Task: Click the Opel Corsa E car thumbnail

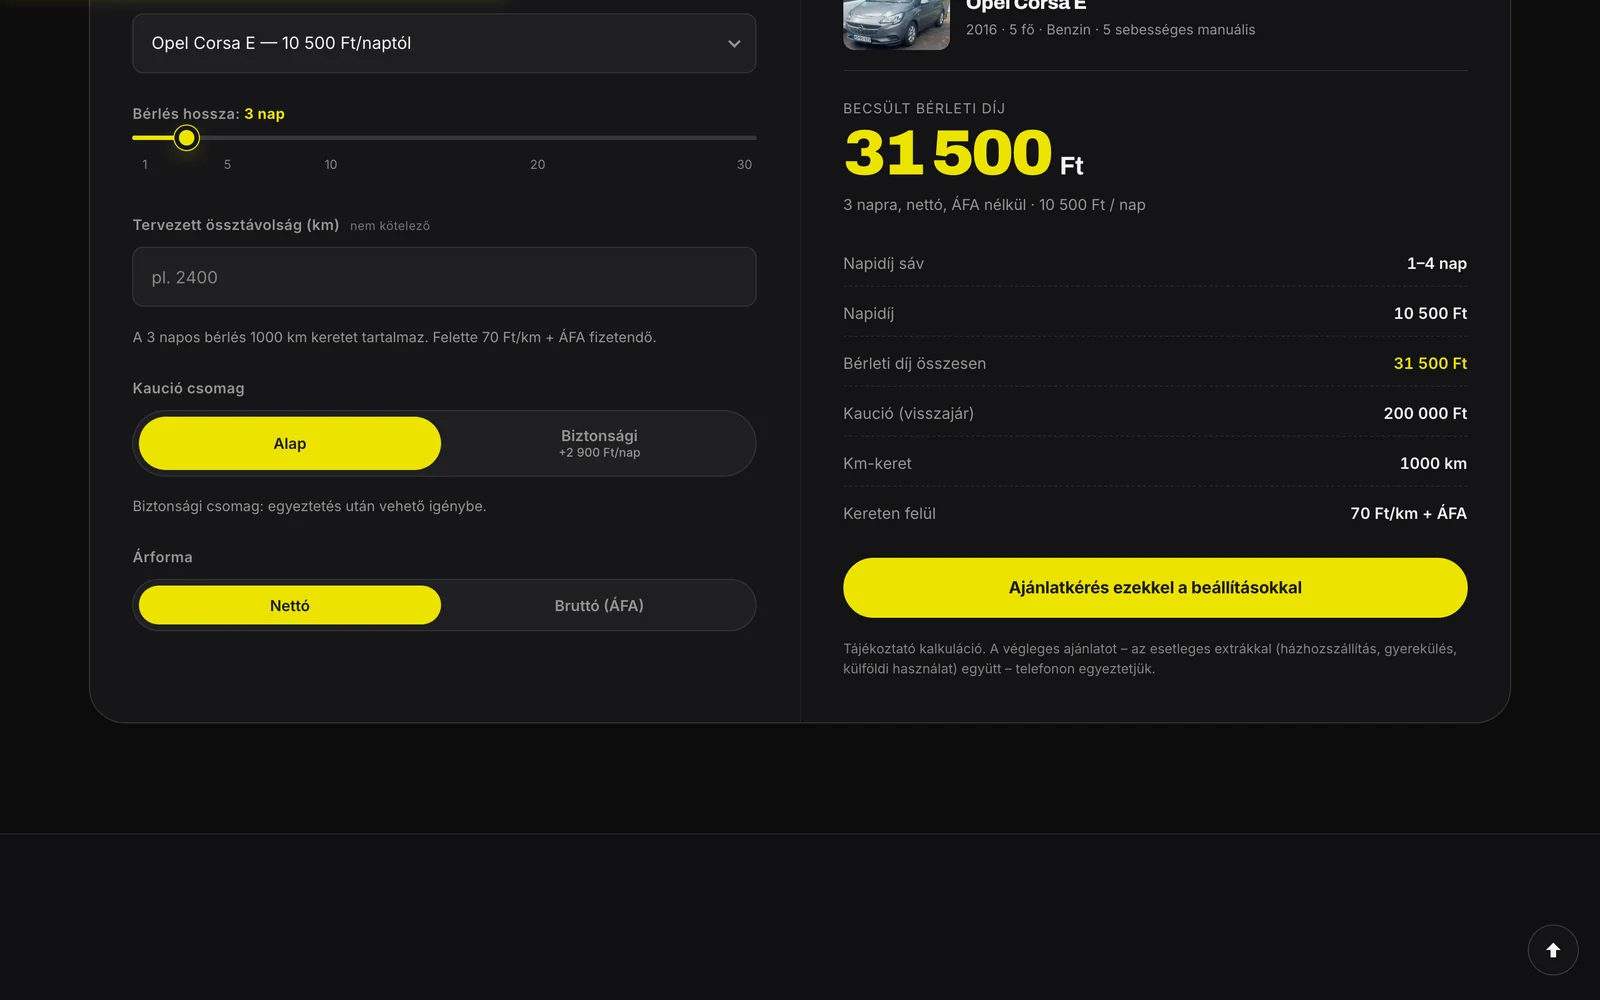Action: point(896,24)
